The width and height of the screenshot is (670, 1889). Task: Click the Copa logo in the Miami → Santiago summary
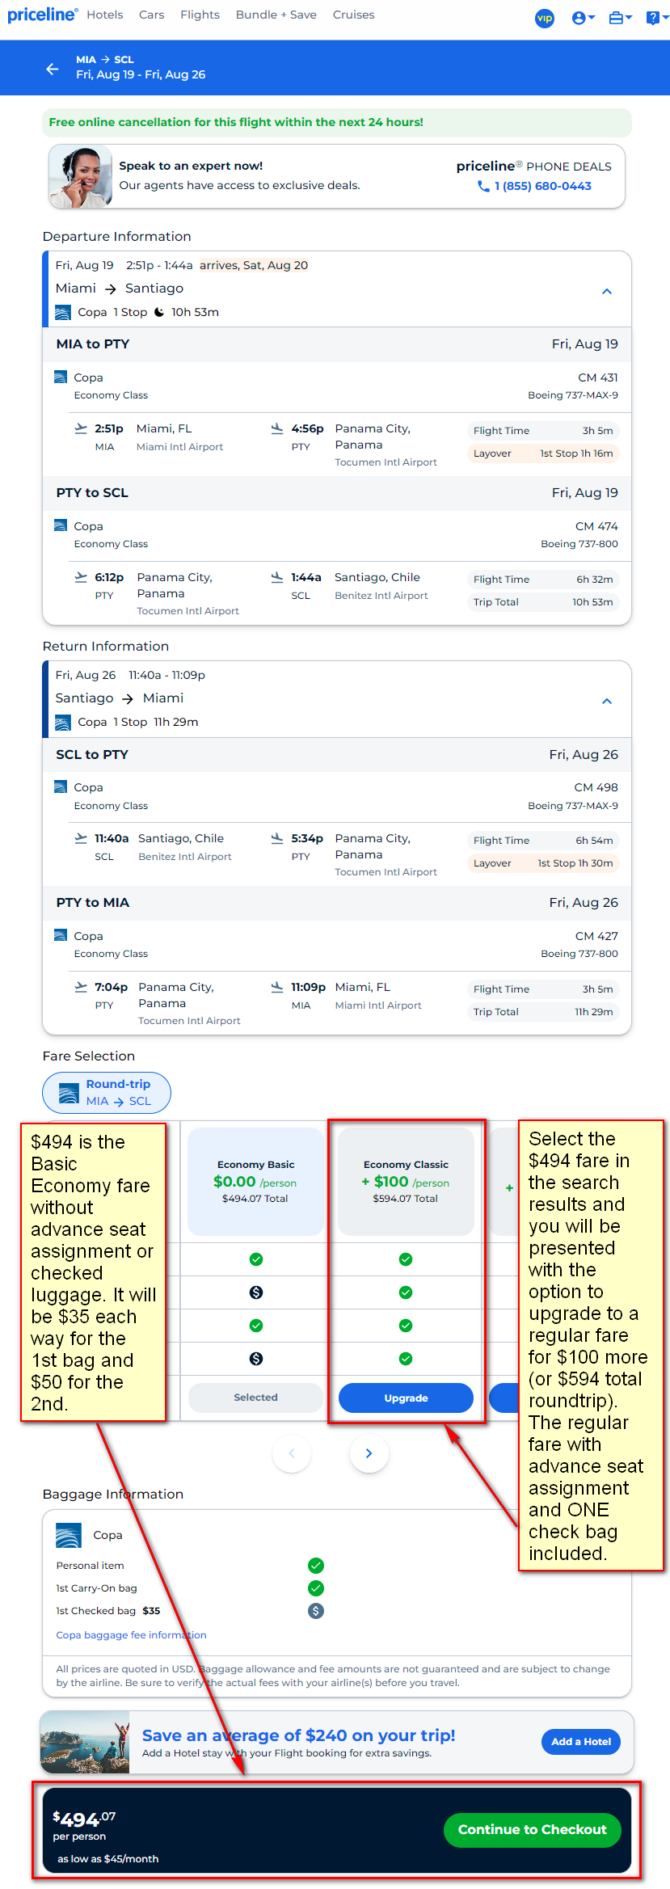pyautogui.click(x=63, y=312)
